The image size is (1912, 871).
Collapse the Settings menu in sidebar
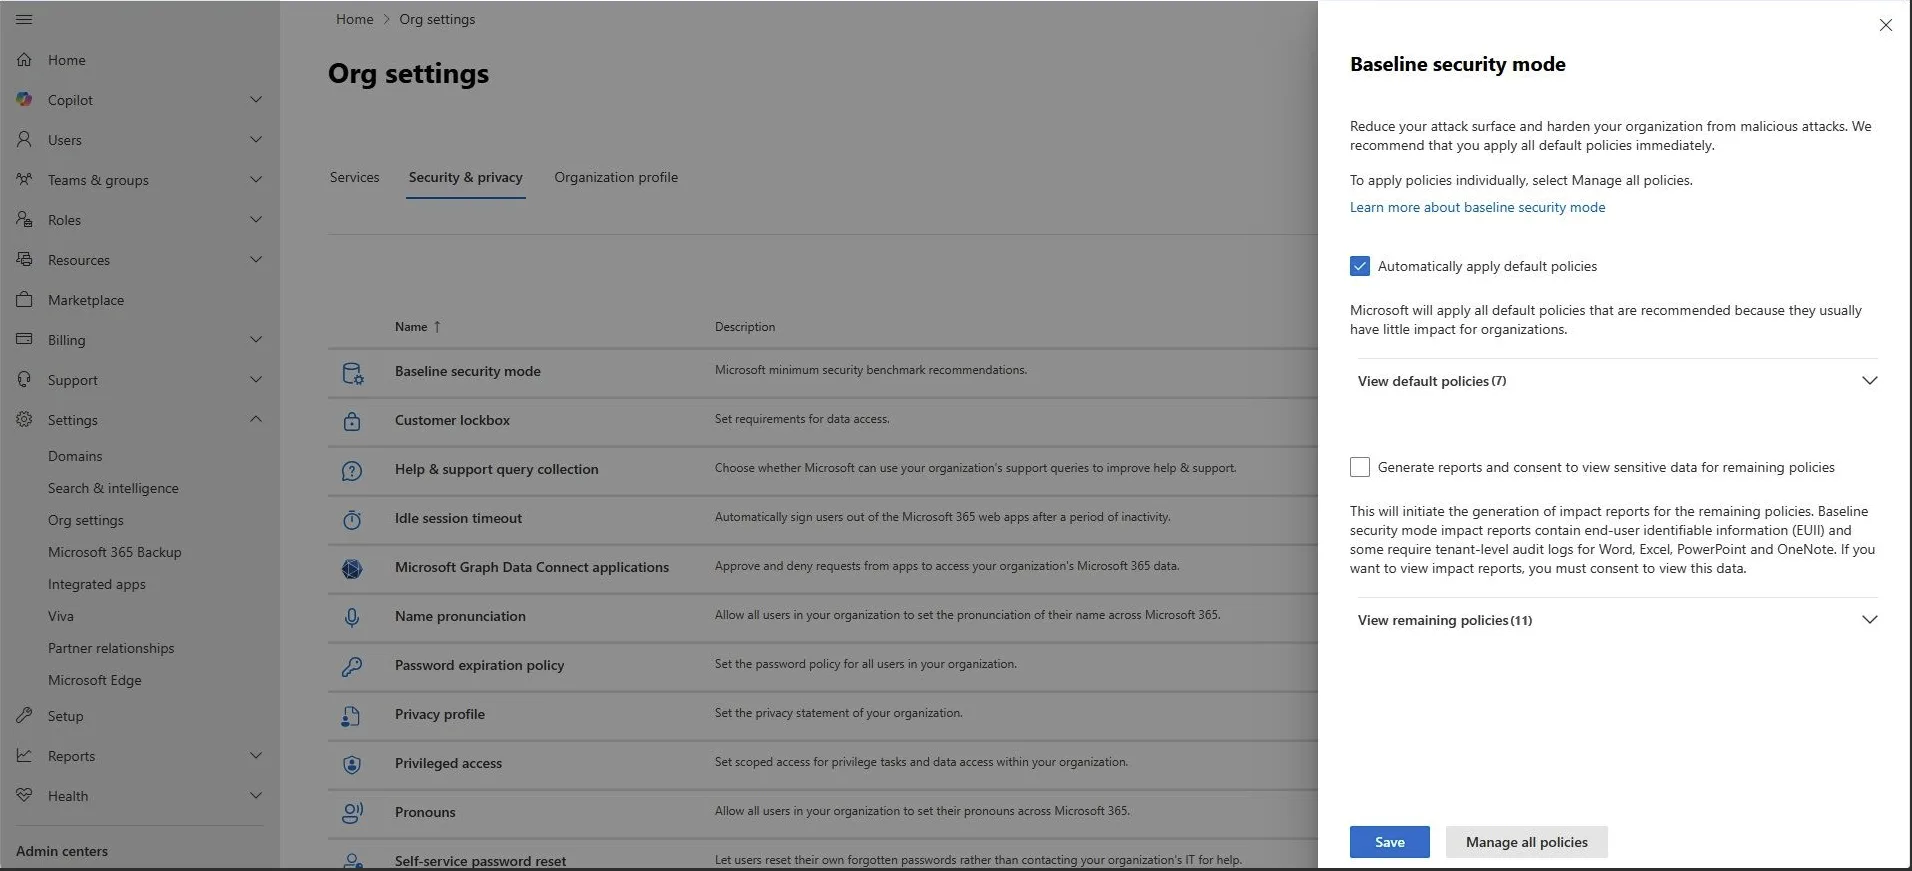pyautogui.click(x=256, y=420)
